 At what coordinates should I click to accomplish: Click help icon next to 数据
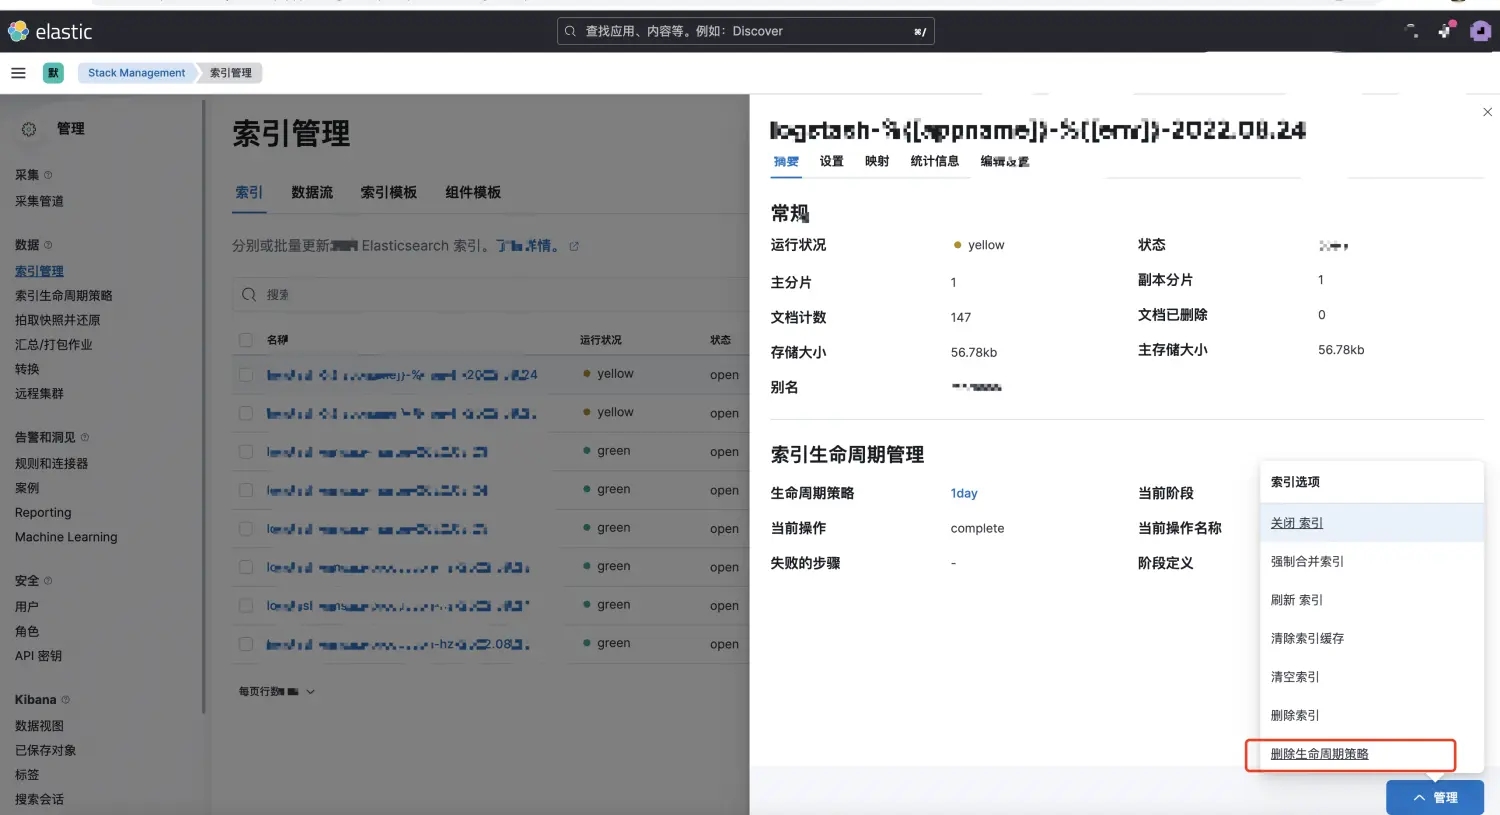pyautogui.click(x=48, y=245)
